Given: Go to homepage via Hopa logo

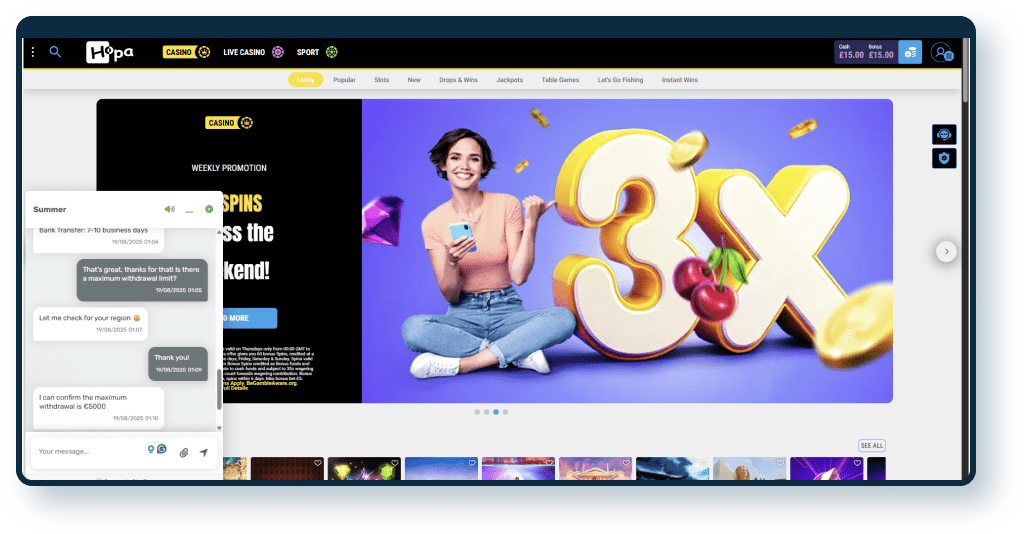Looking at the screenshot, I should coord(110,52).
